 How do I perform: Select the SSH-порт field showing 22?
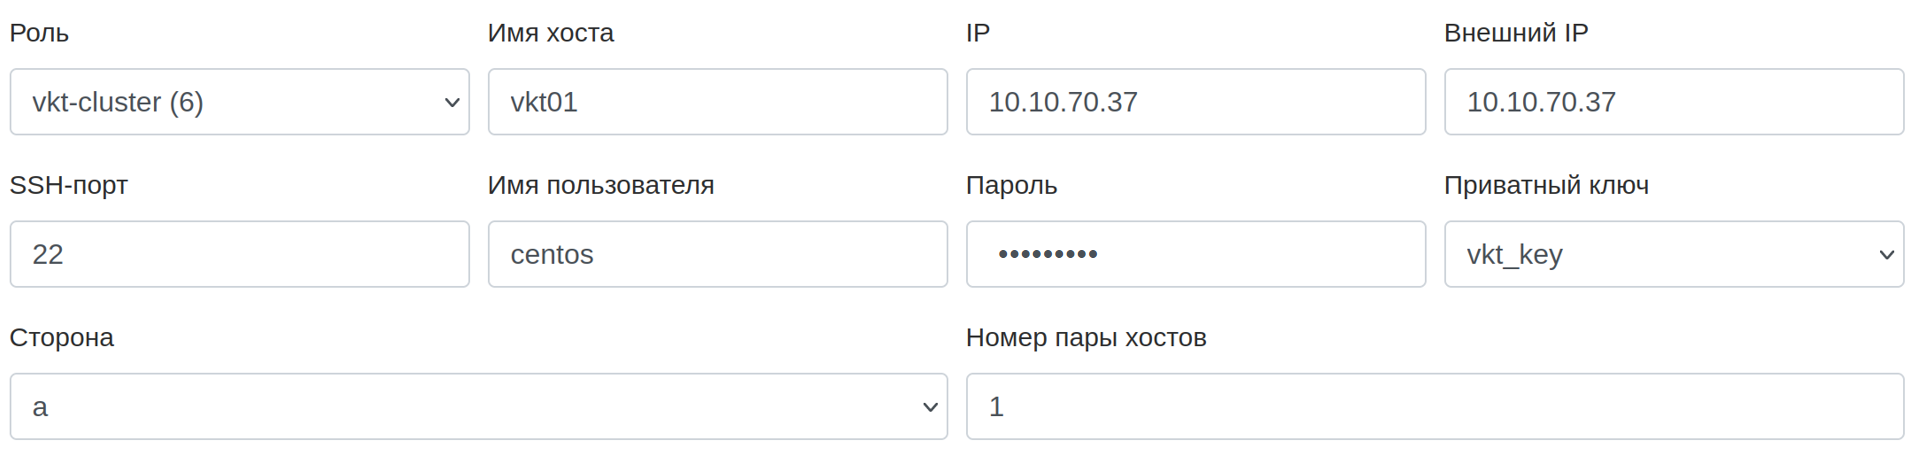[239, 254]
